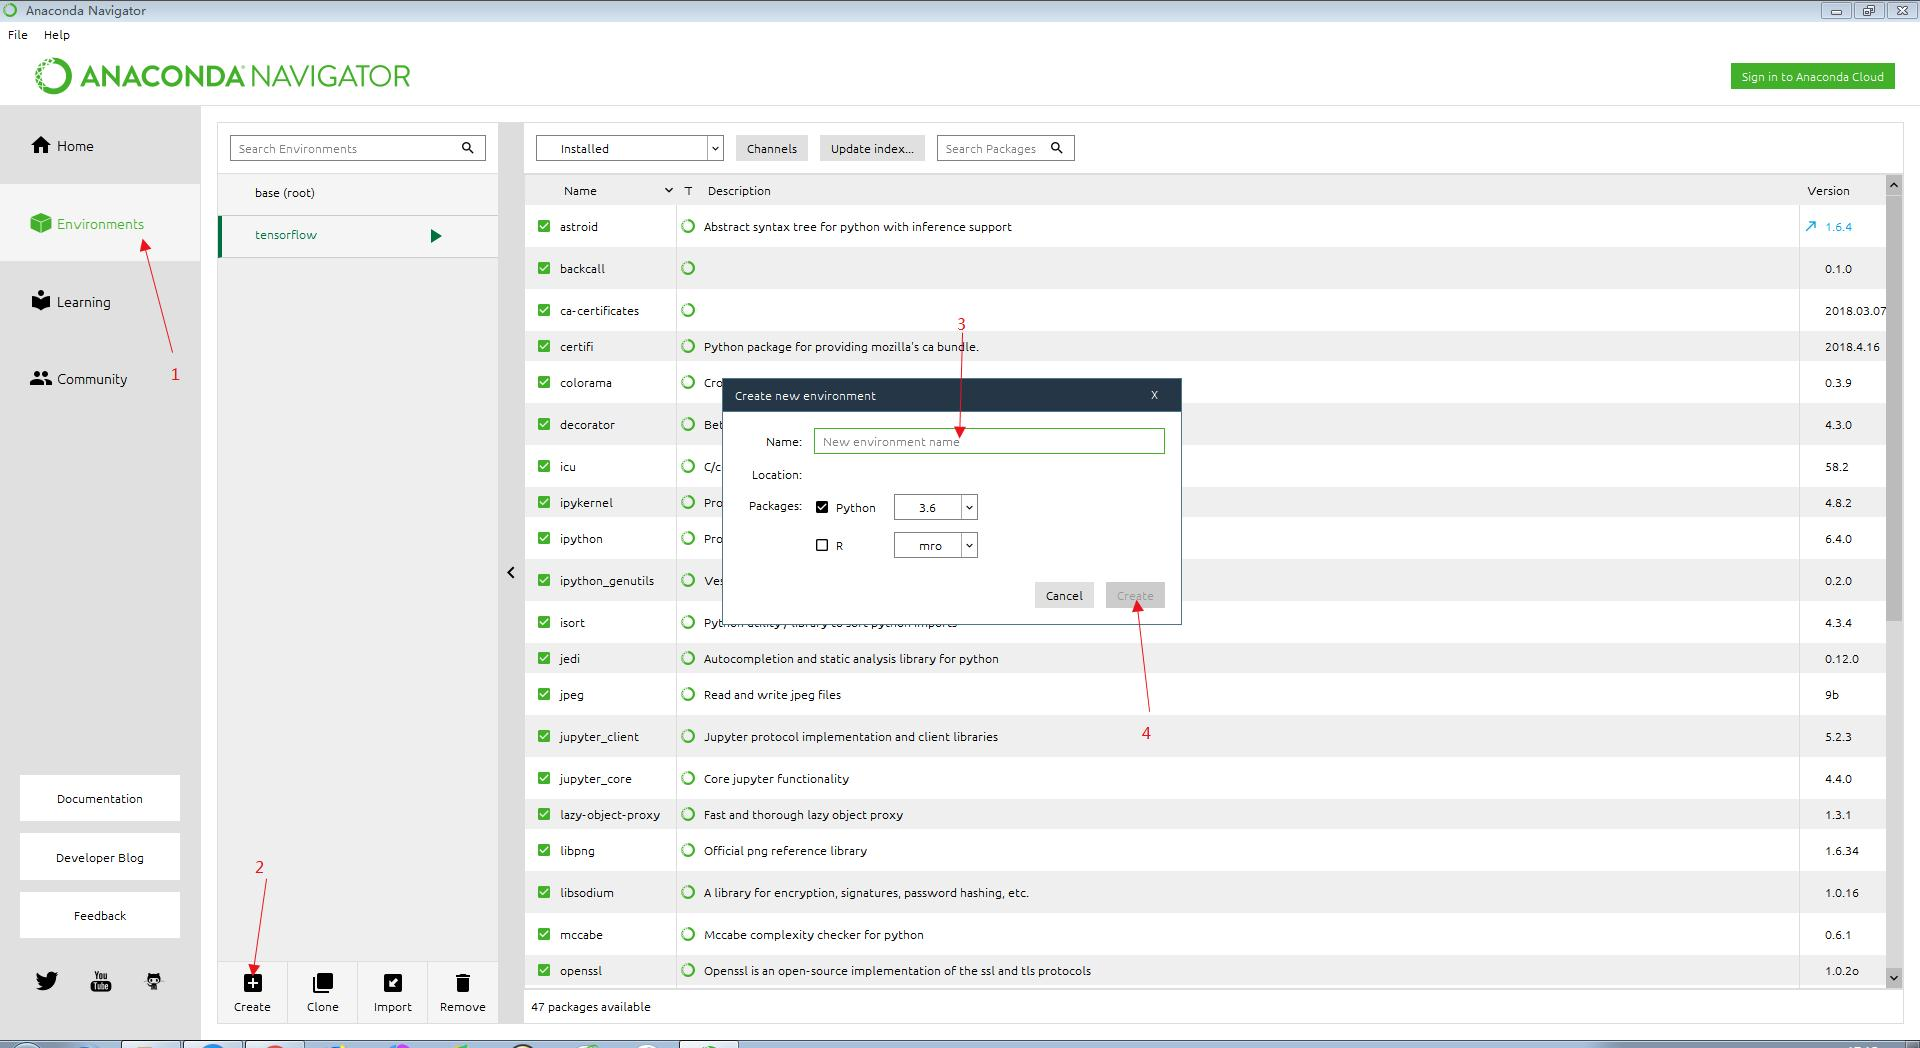The width and height of the screenshot is (1920, 1048).
Task: Sign in to Anaconda Cloud
Action: tap(1812, 77)
